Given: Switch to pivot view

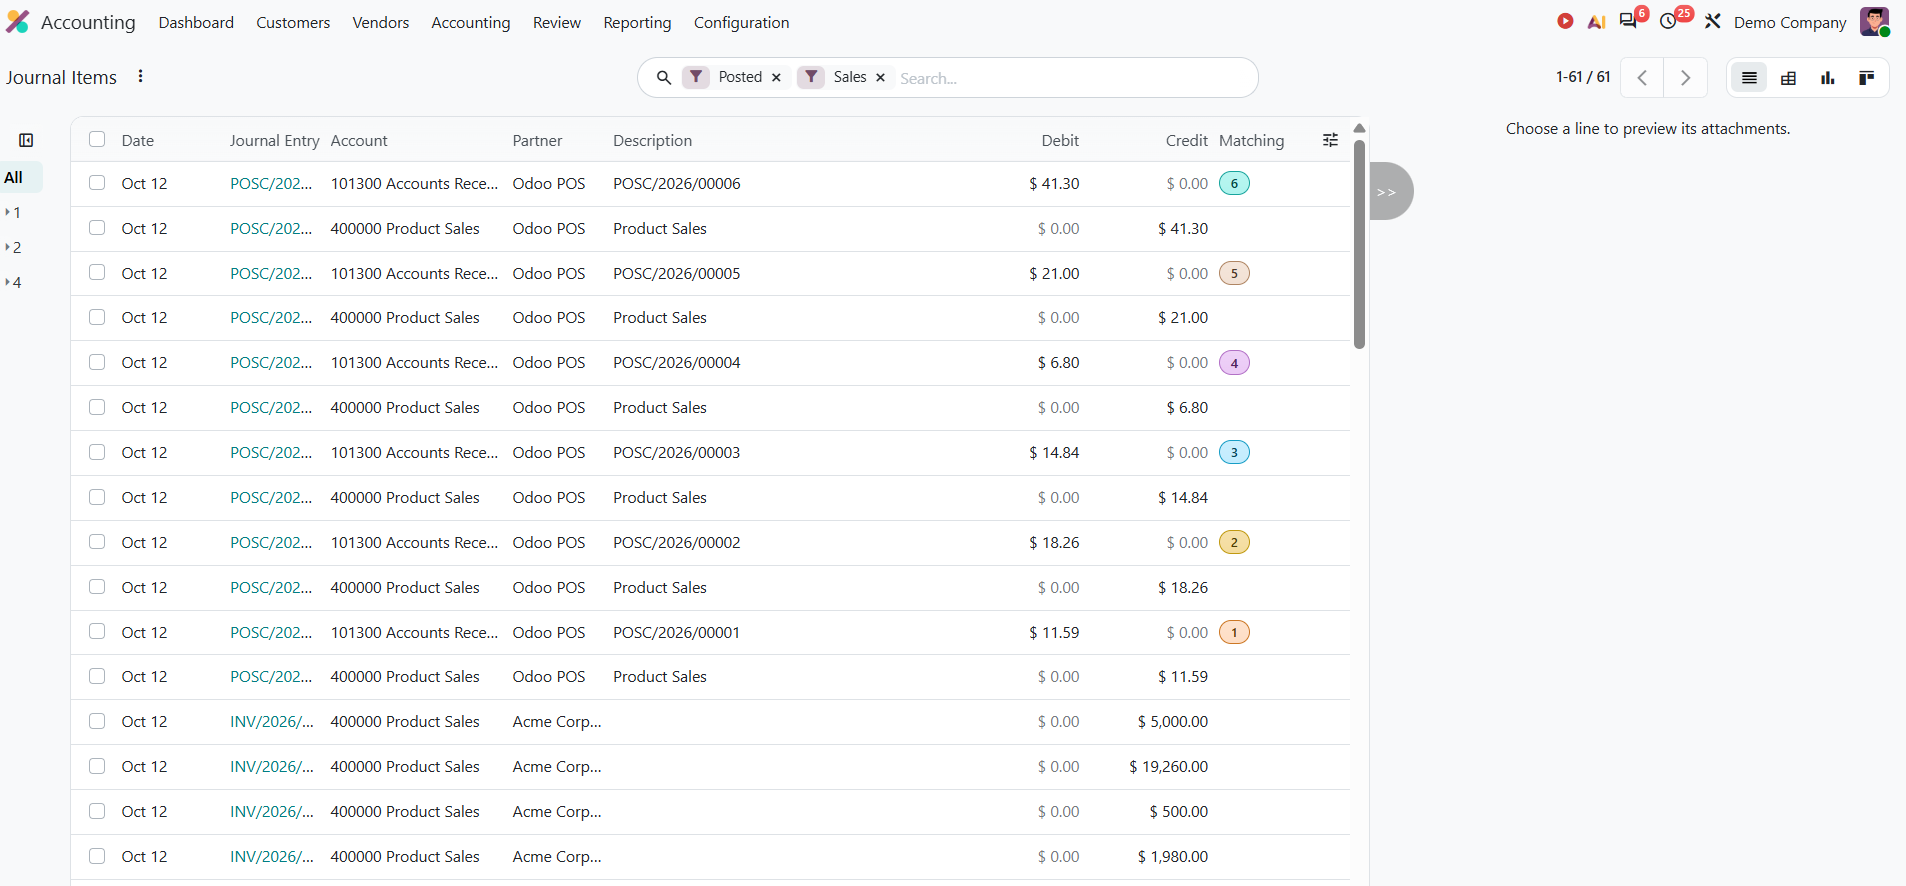Looking at the screenshot, I should 1789,78.
